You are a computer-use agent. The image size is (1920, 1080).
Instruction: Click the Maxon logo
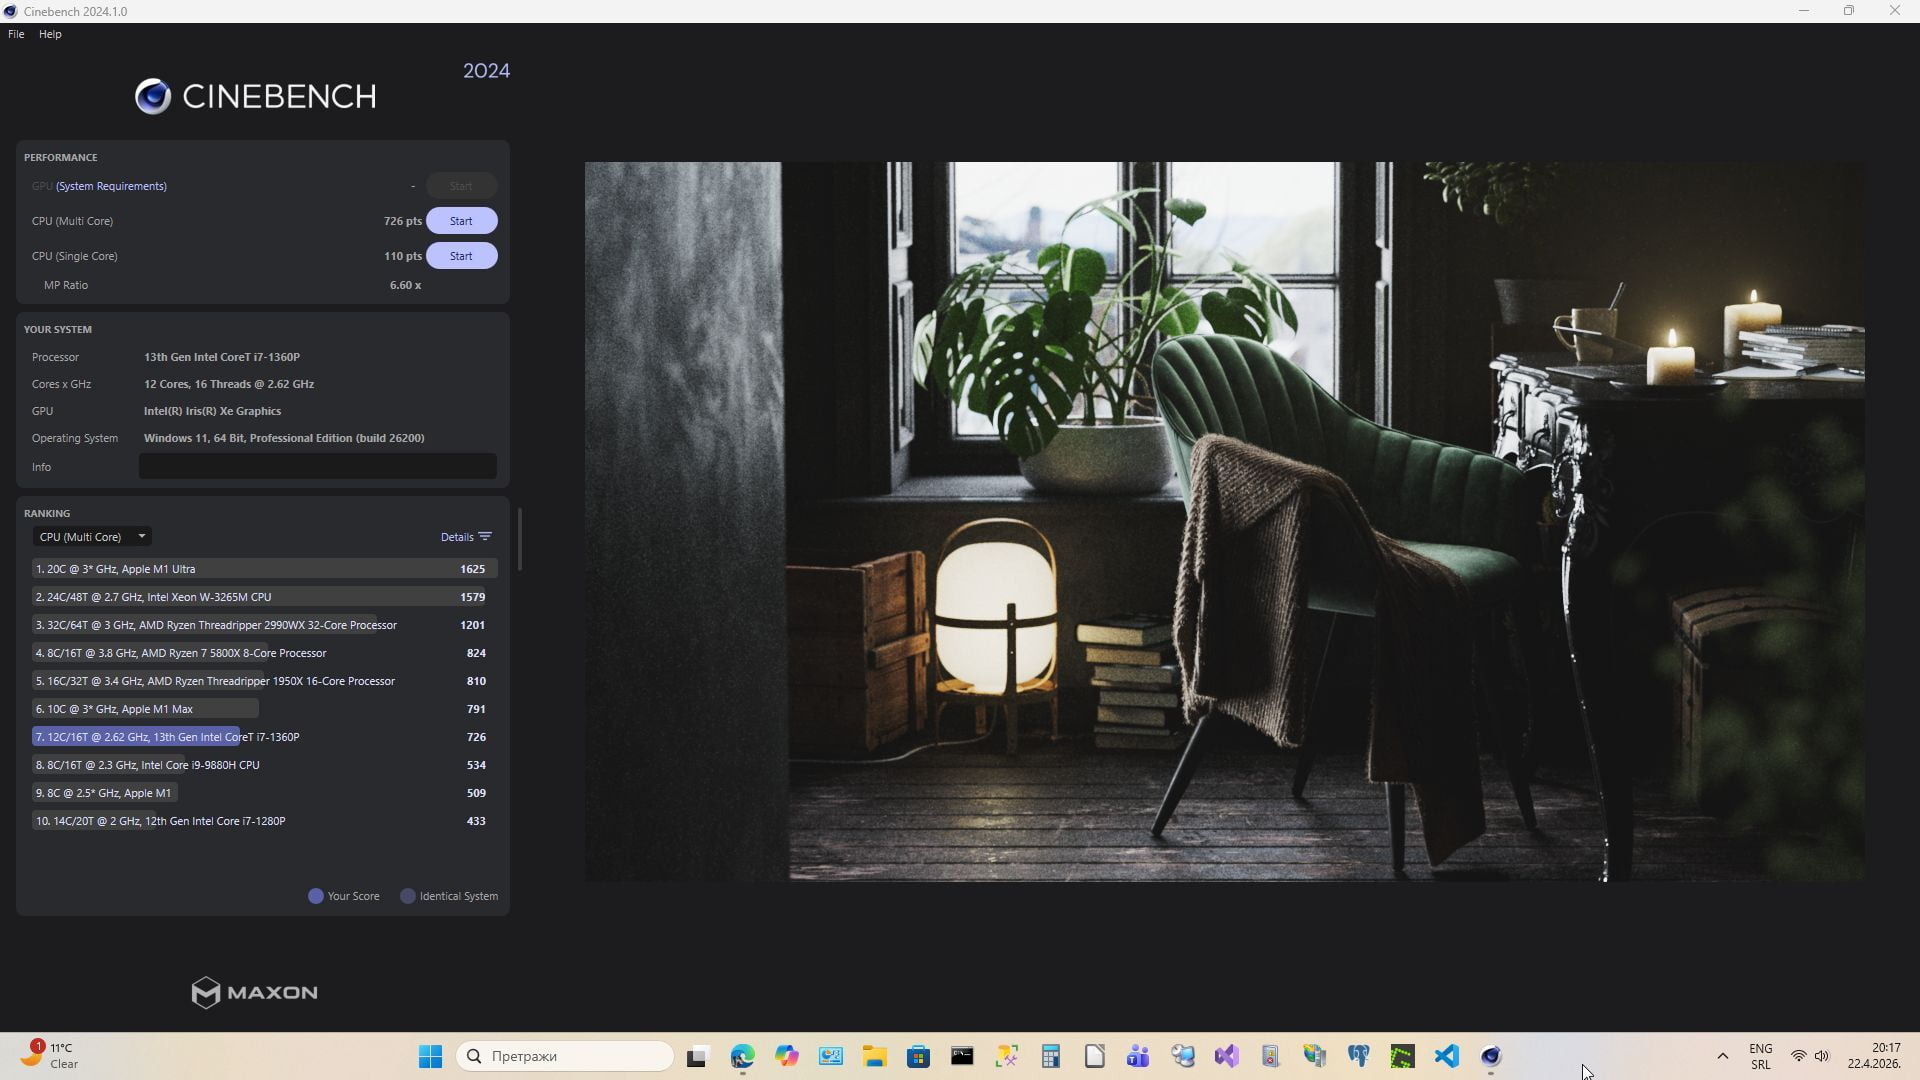(x=255, y=992)
